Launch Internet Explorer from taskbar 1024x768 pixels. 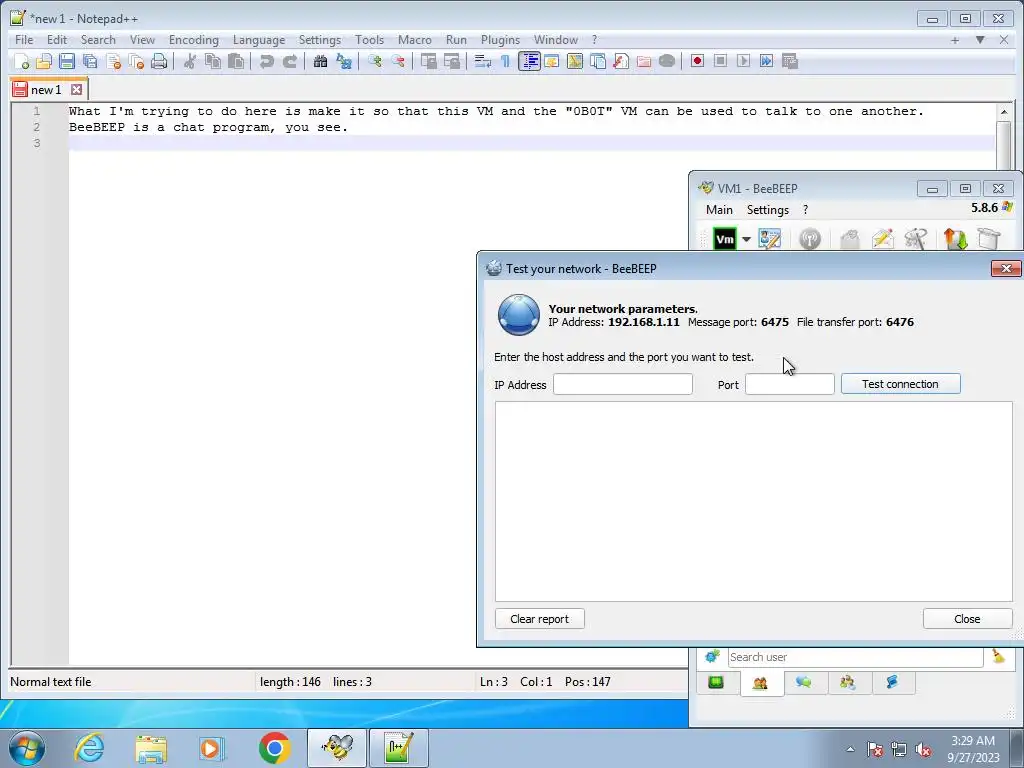pos(89,748)
